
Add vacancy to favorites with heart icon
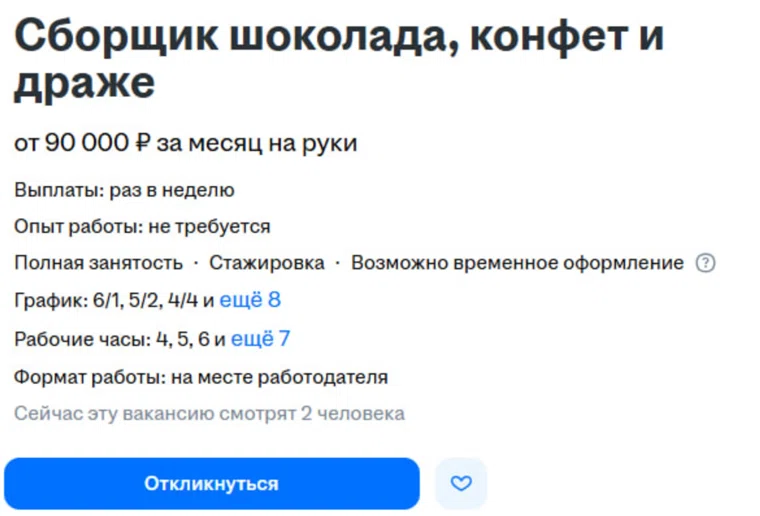(x=461, y=484)
